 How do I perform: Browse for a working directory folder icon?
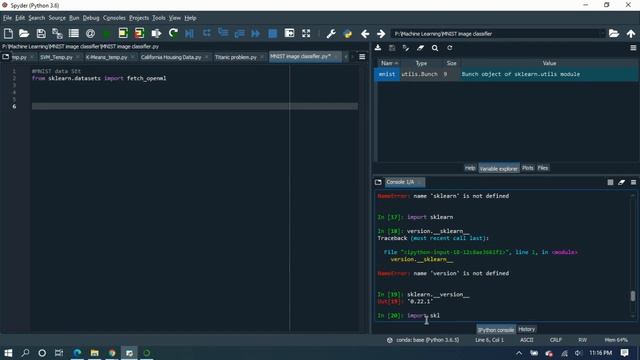614,33
